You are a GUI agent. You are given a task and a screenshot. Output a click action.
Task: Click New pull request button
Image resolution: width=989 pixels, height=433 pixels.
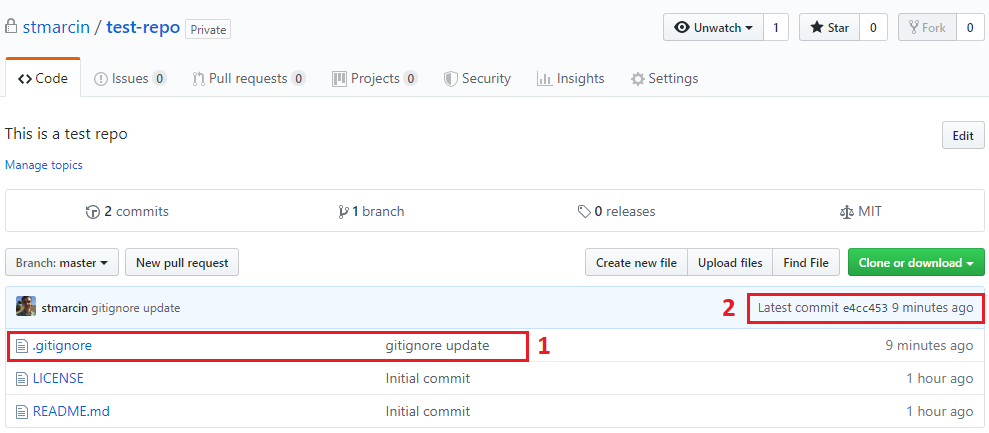pyautogui.click(x=182, y=263)
